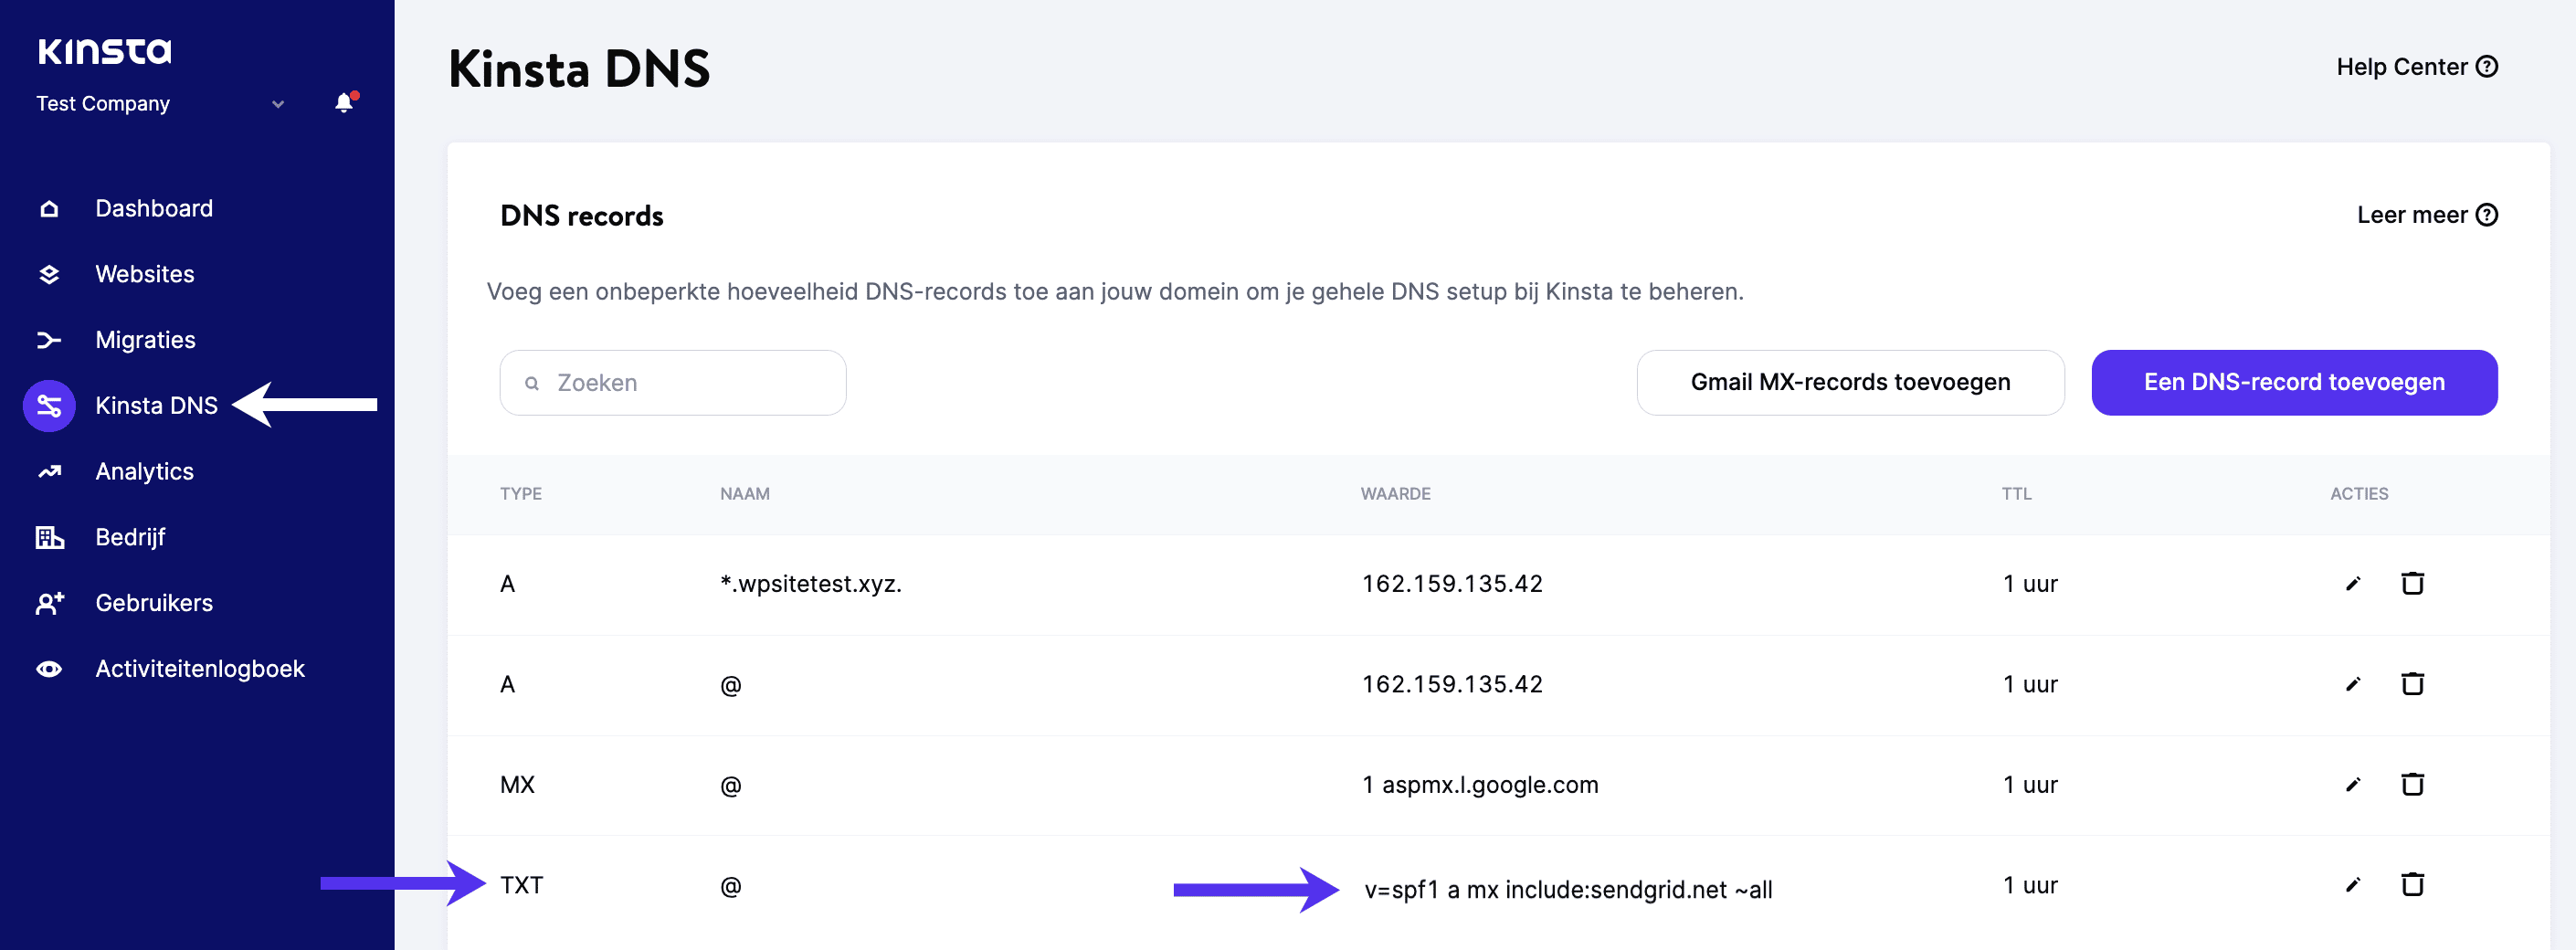This screenshot has width=2576, height=950.
Task: Click the search magnifier icon
Action: pyautogui.click(x=532, y=384)
